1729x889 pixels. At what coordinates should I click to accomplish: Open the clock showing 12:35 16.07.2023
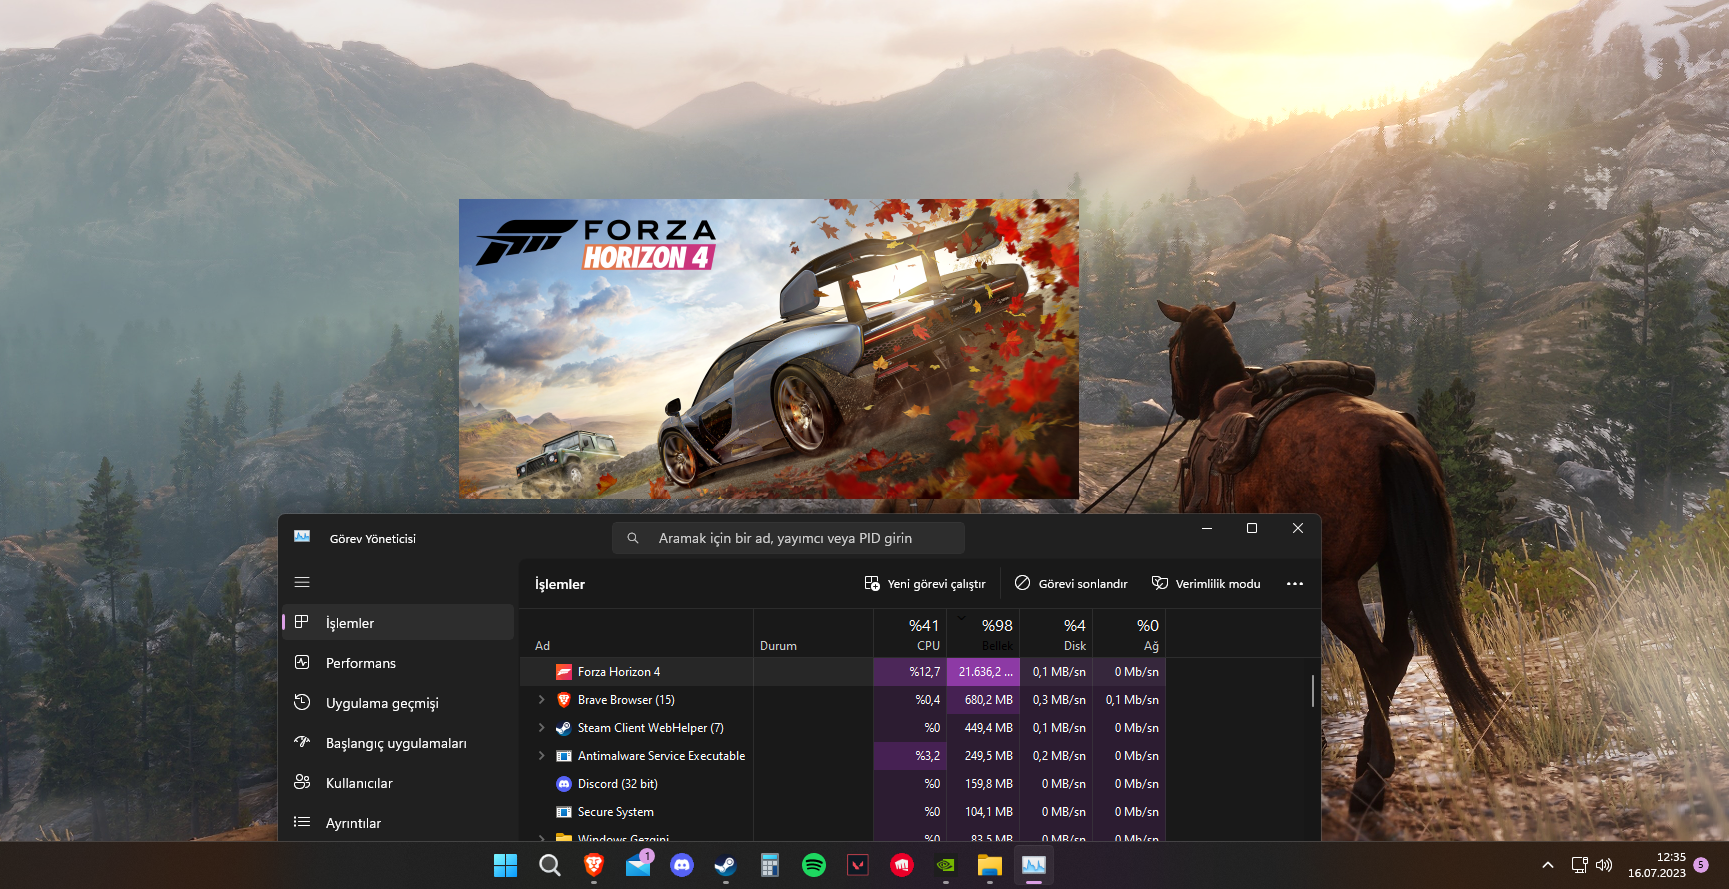[1656, 865]
